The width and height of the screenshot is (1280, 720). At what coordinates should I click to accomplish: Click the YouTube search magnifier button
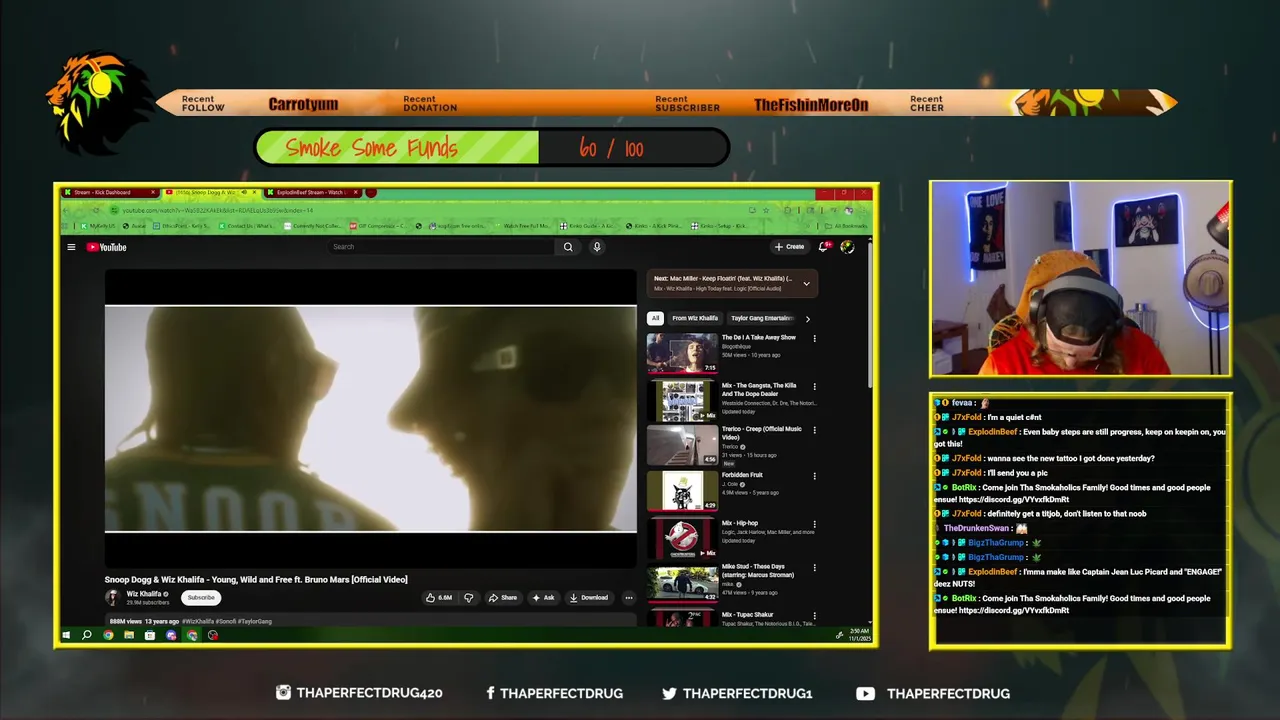568,247
